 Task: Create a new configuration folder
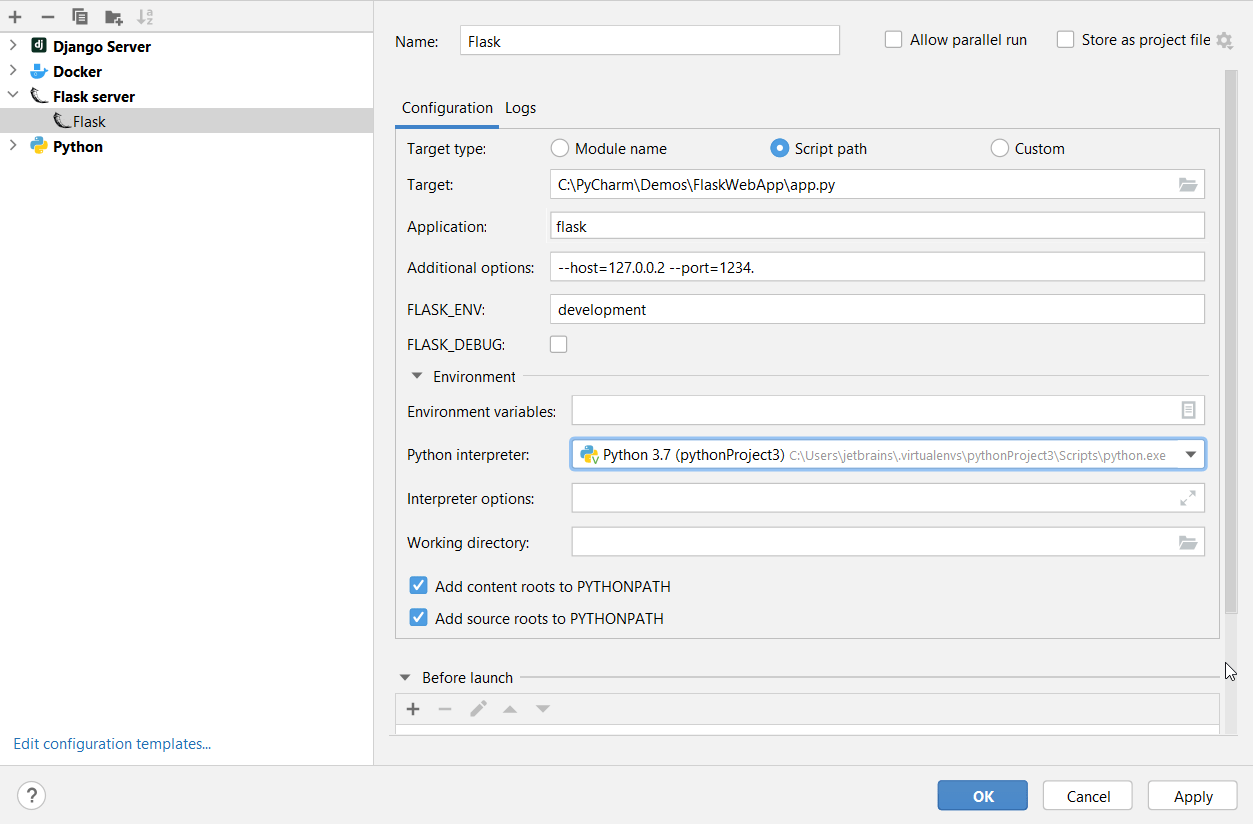(113, 17)
